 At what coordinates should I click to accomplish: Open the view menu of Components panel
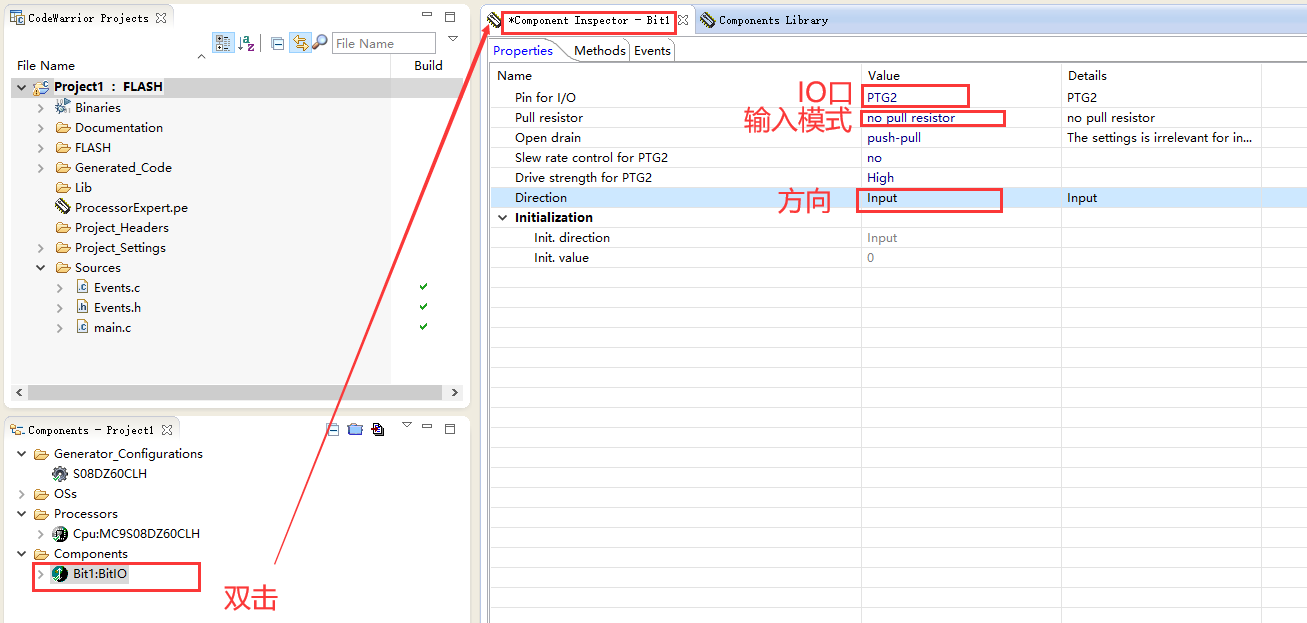pos(405,427)
